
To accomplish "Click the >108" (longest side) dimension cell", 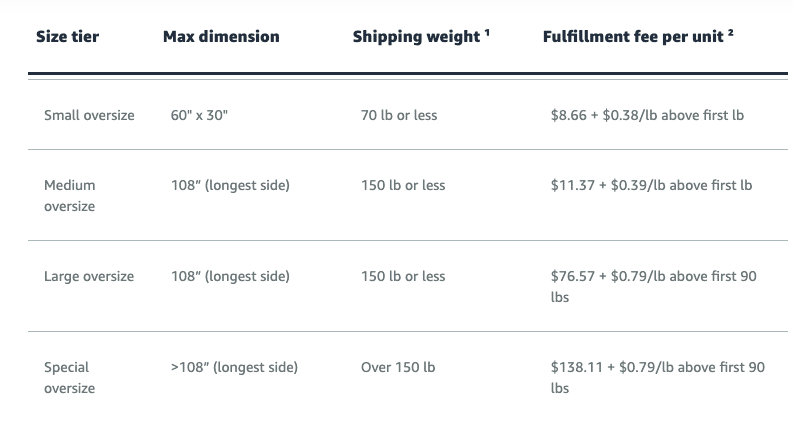I will click(234, 367).
